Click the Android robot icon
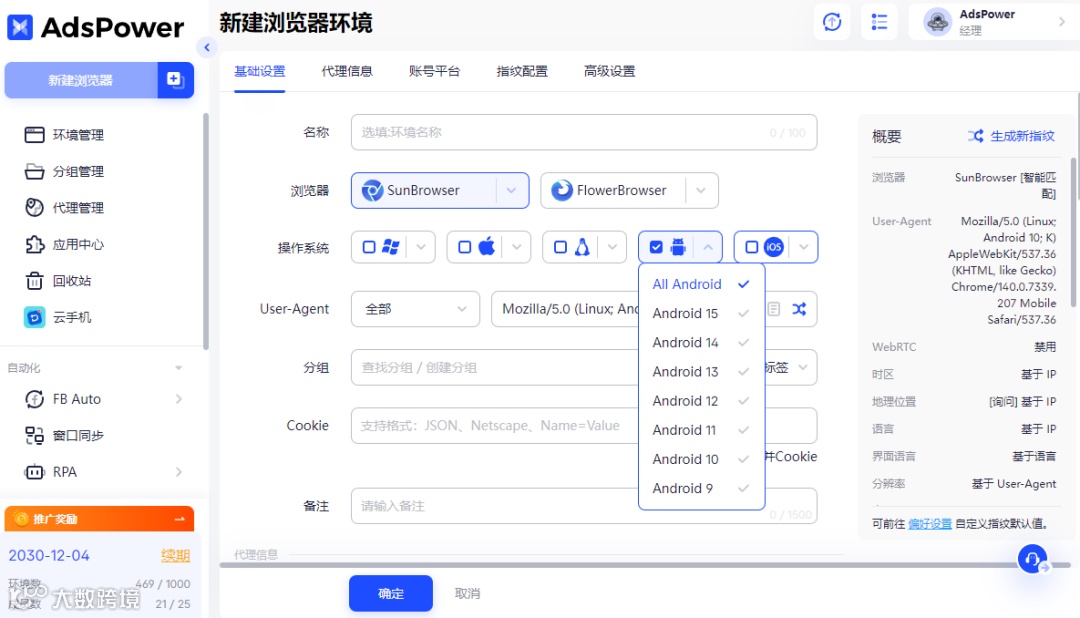 click(678, 247)
